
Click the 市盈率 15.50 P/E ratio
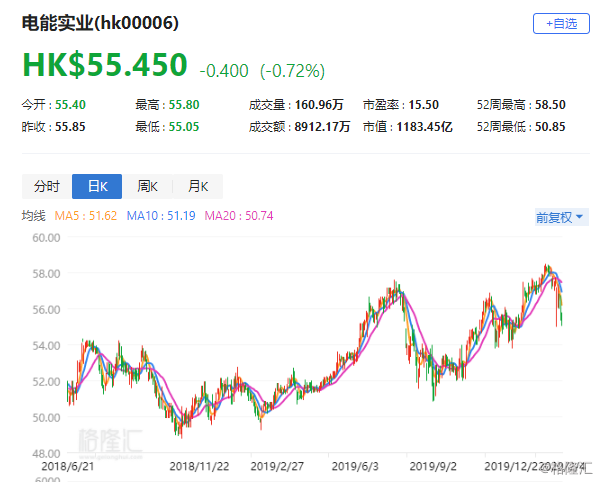point(401,104)
